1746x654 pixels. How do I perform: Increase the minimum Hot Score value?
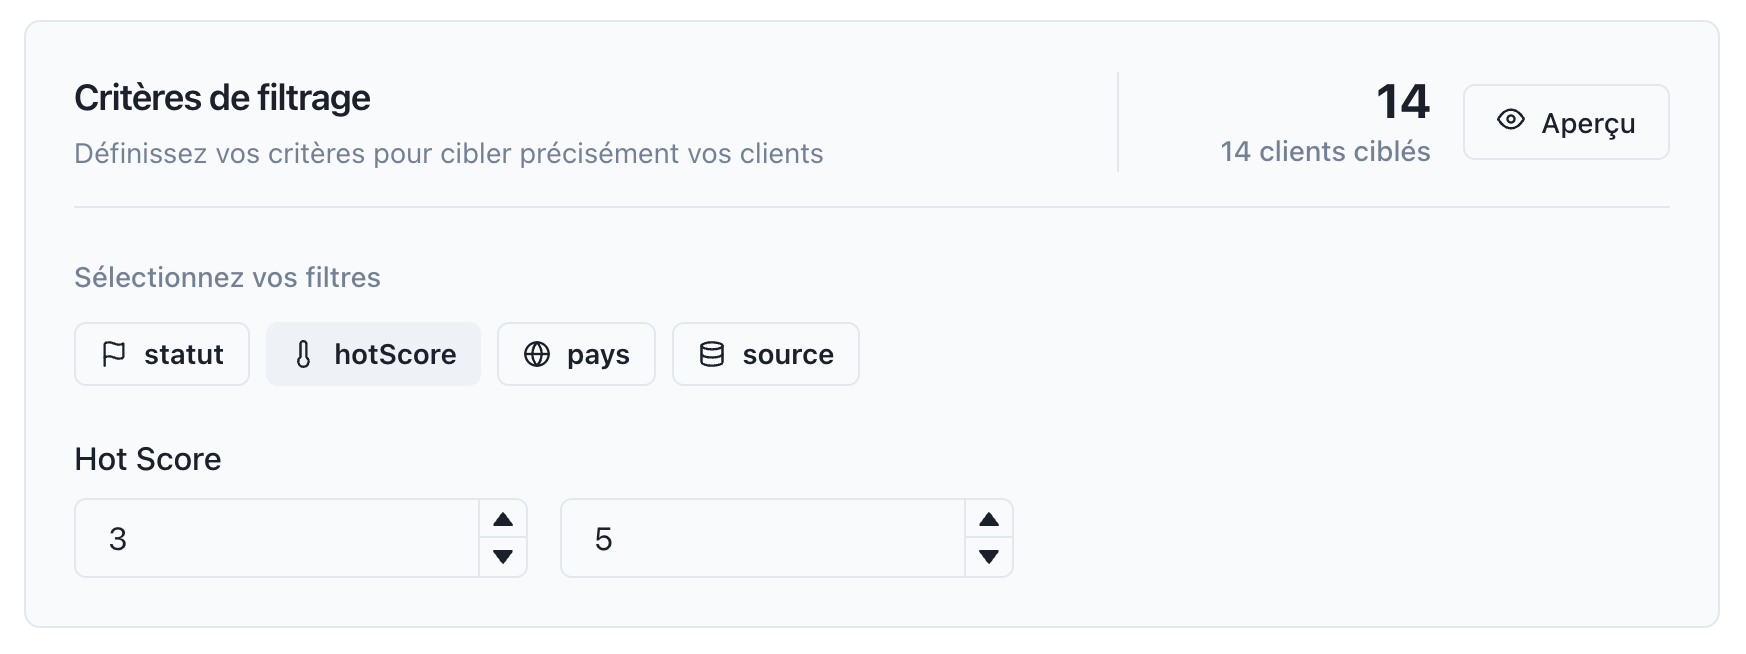pyautogui.click(x=503, y=519)
